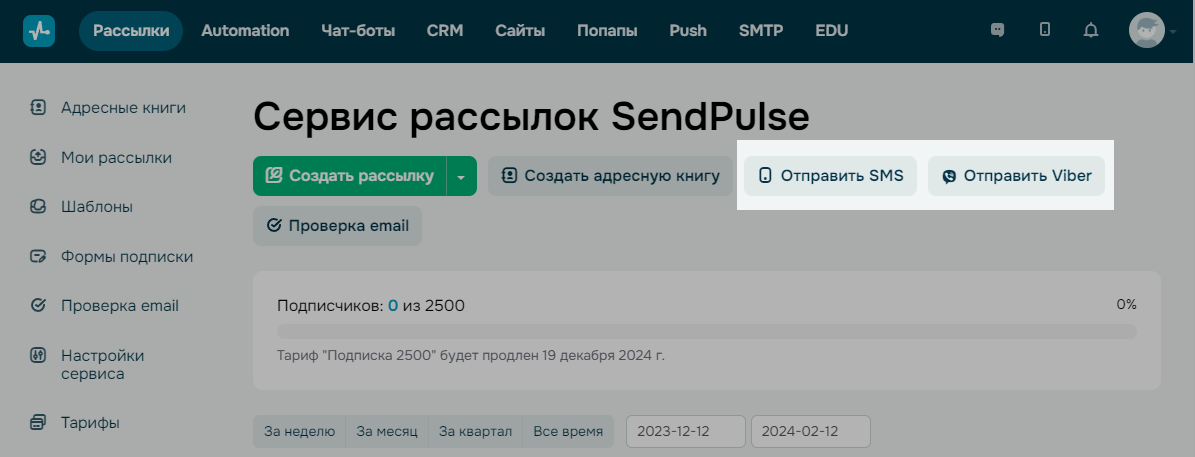Image resolution: width=1195 pixels, height=457 pixels.
Task: Open Настройки сервиса in the sidebar
Action: point(103,365)
